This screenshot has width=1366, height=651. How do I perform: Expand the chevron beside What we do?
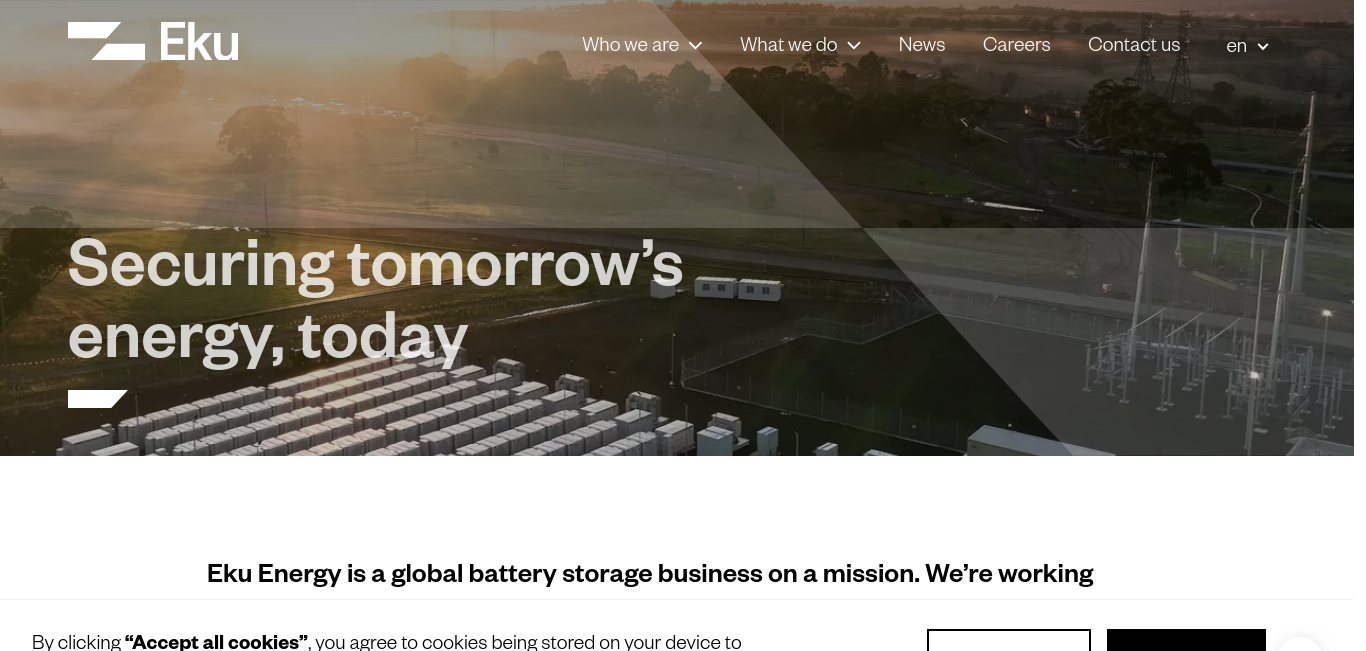point(854,46)
